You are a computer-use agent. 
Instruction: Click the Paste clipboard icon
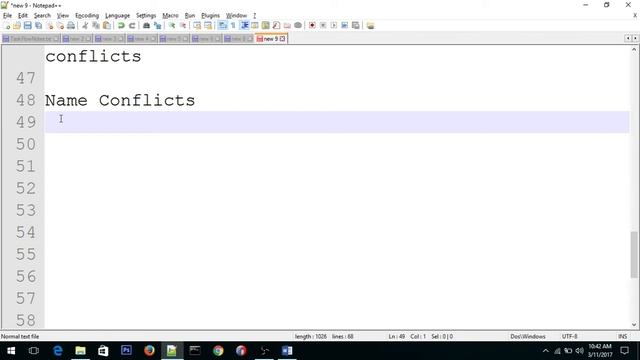(107, 26)
